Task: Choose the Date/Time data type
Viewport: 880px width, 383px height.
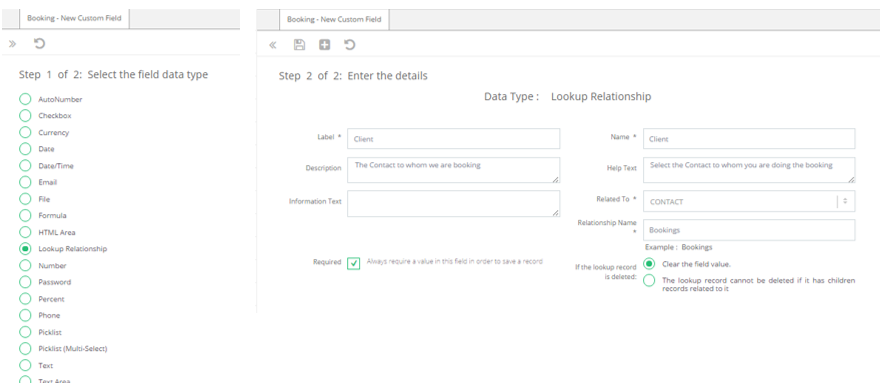Action: coord(25,166)
